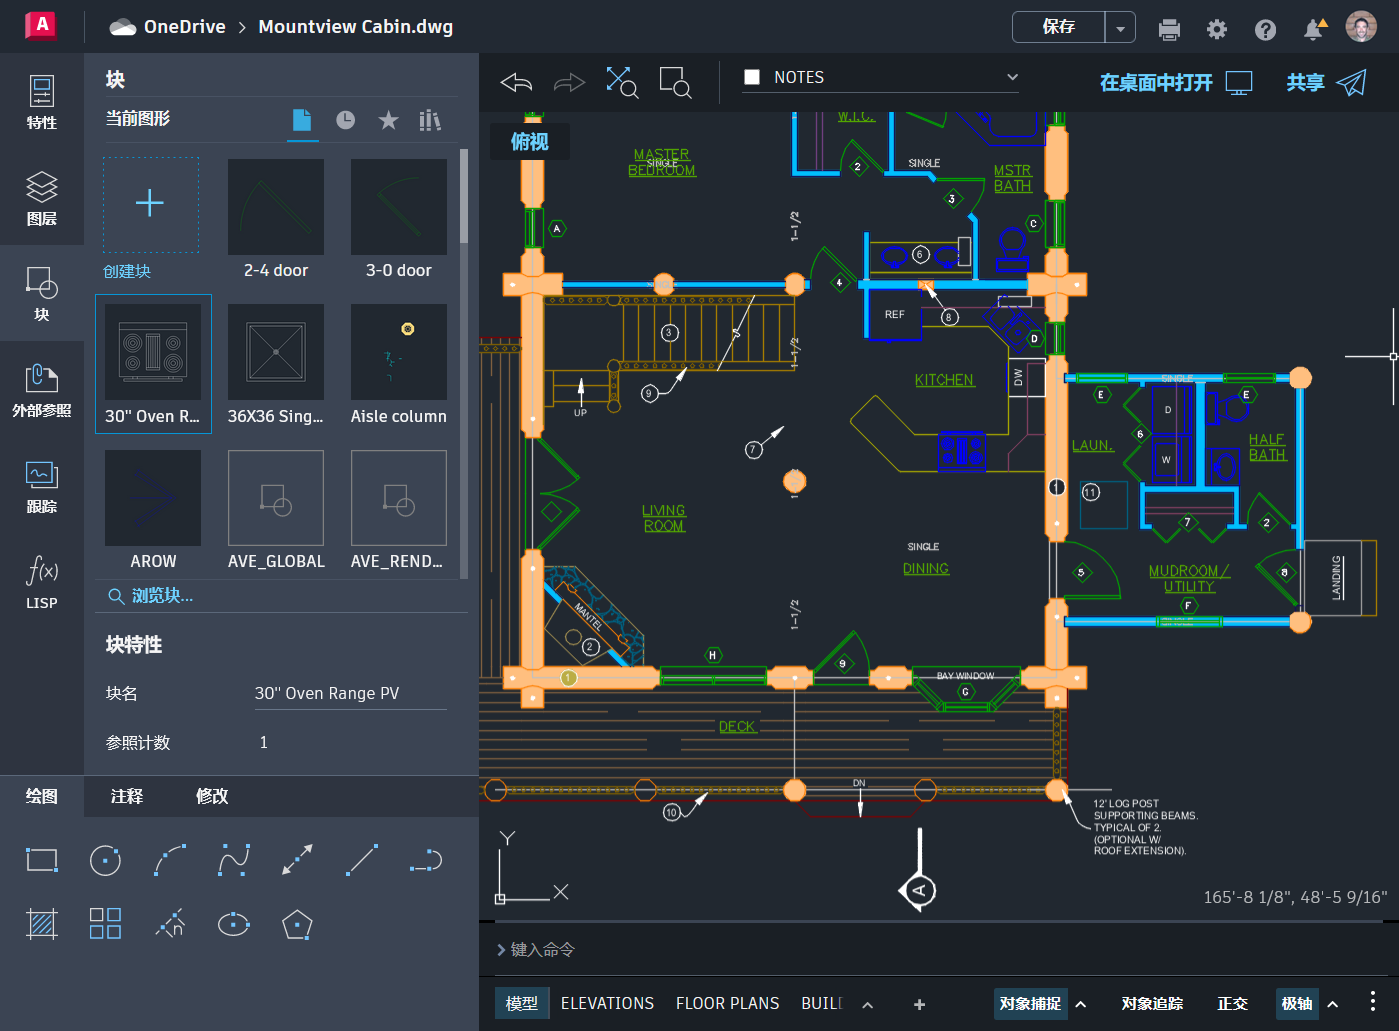Open the 块 blocks panel
Image resolution: width=1399 pixels, height=1031 pixels.
[42, 294]
